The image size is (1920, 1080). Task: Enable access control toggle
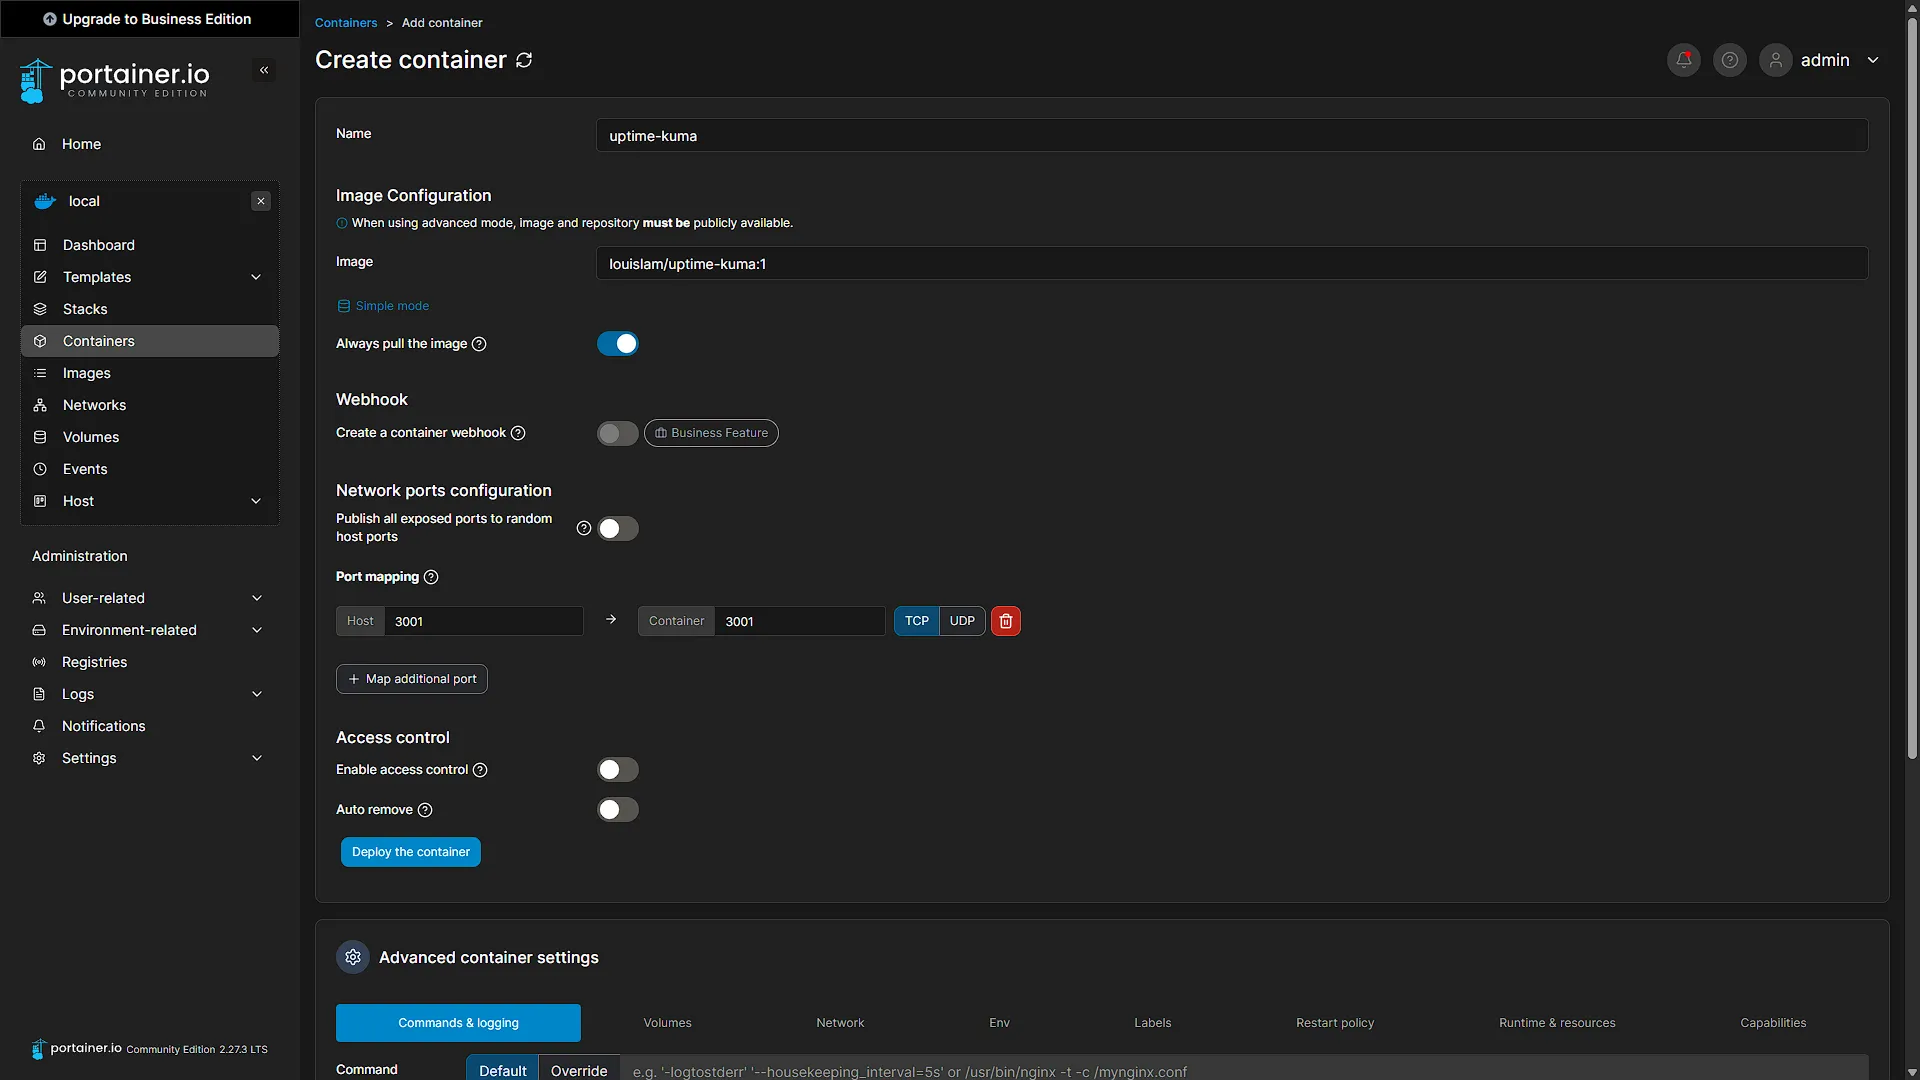click(618, 770)
